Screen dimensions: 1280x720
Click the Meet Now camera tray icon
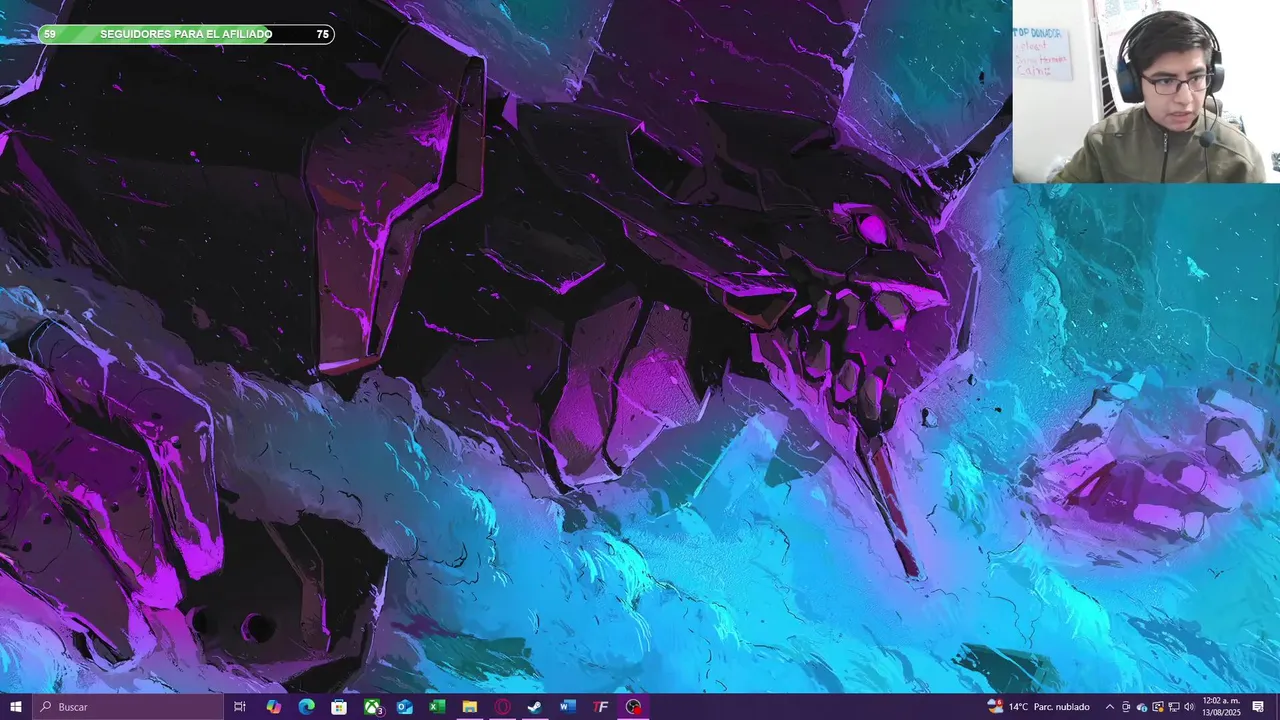point(1126,707)
